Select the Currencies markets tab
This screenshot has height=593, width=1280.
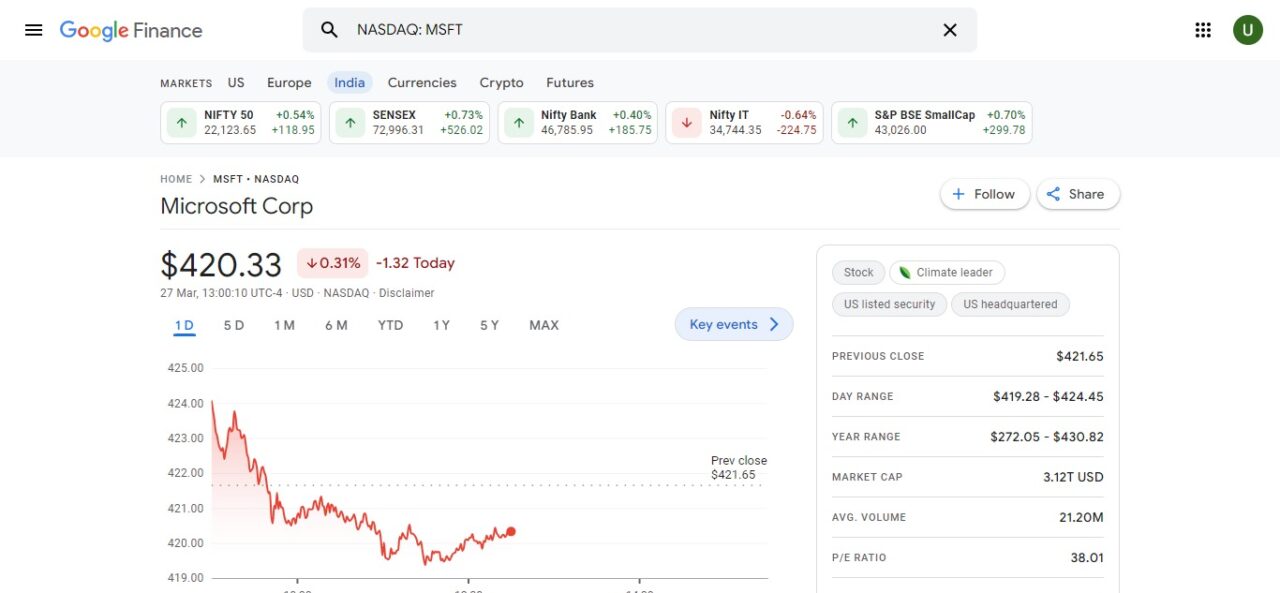pos(422,83)
